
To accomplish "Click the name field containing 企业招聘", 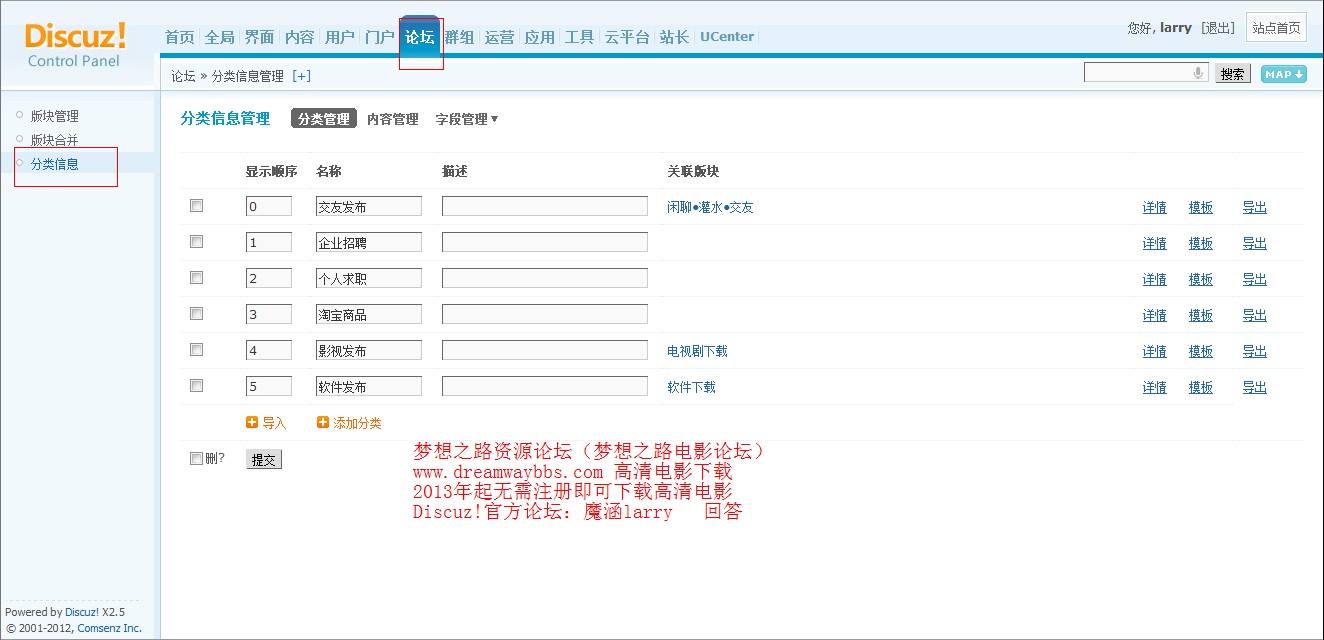I will [x=369, y=242].
